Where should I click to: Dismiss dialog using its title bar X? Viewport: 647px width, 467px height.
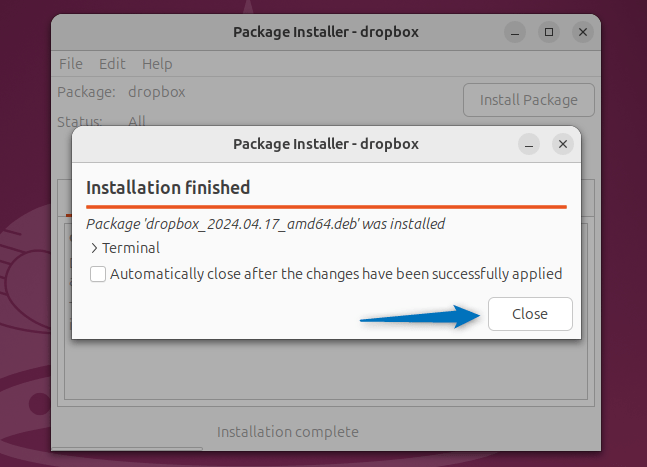563,144
